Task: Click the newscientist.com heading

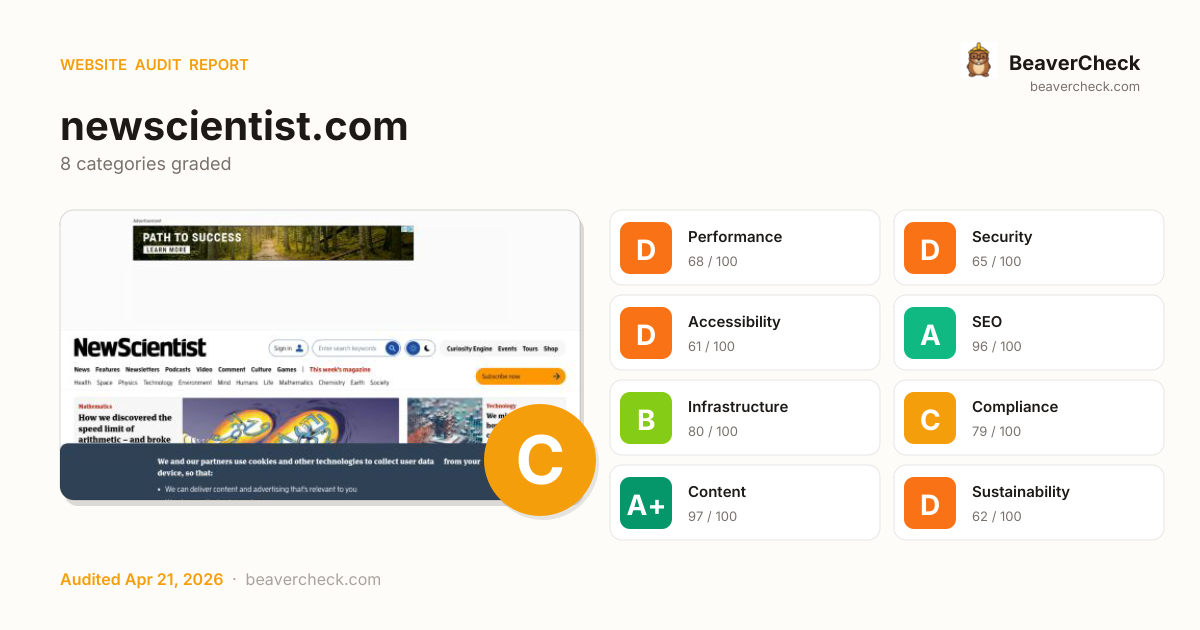Action: 234,127
